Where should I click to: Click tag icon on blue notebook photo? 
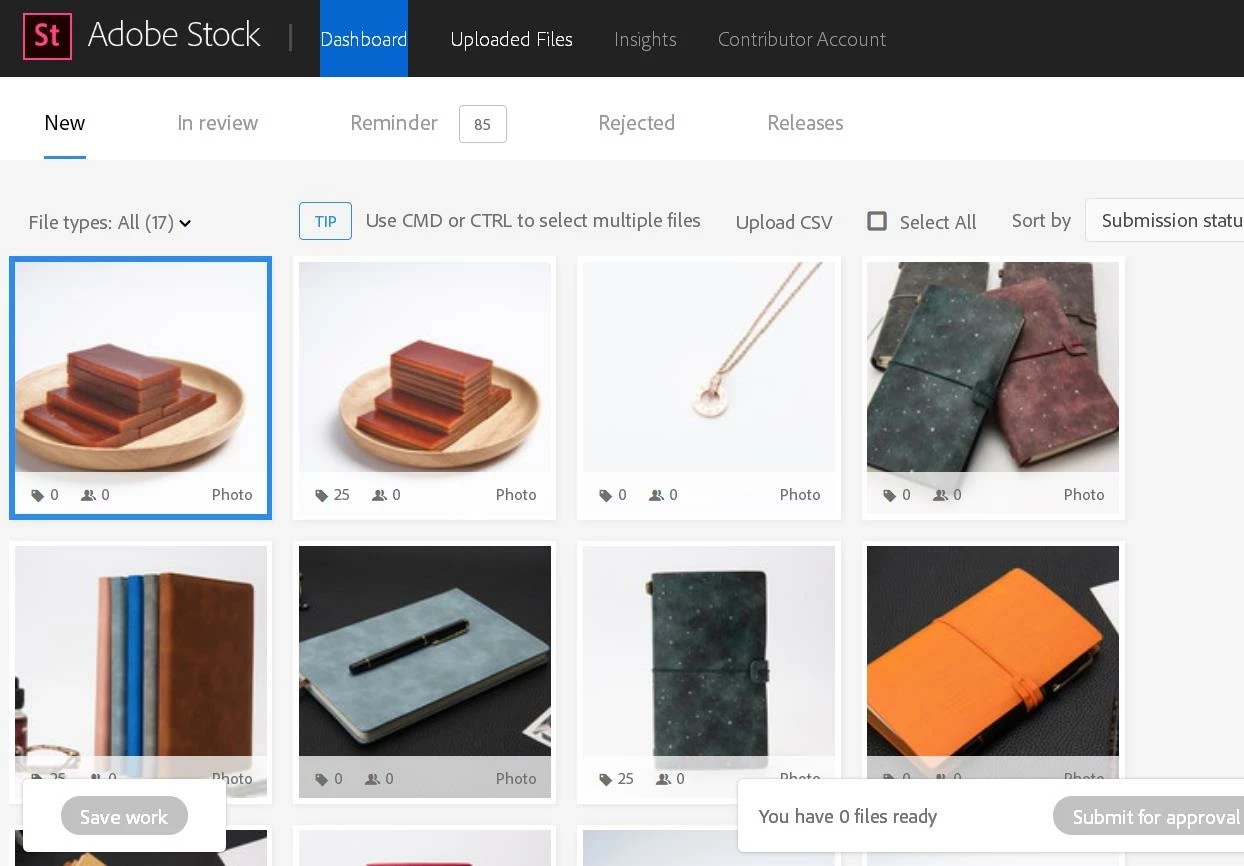click(x=322, y=779)
